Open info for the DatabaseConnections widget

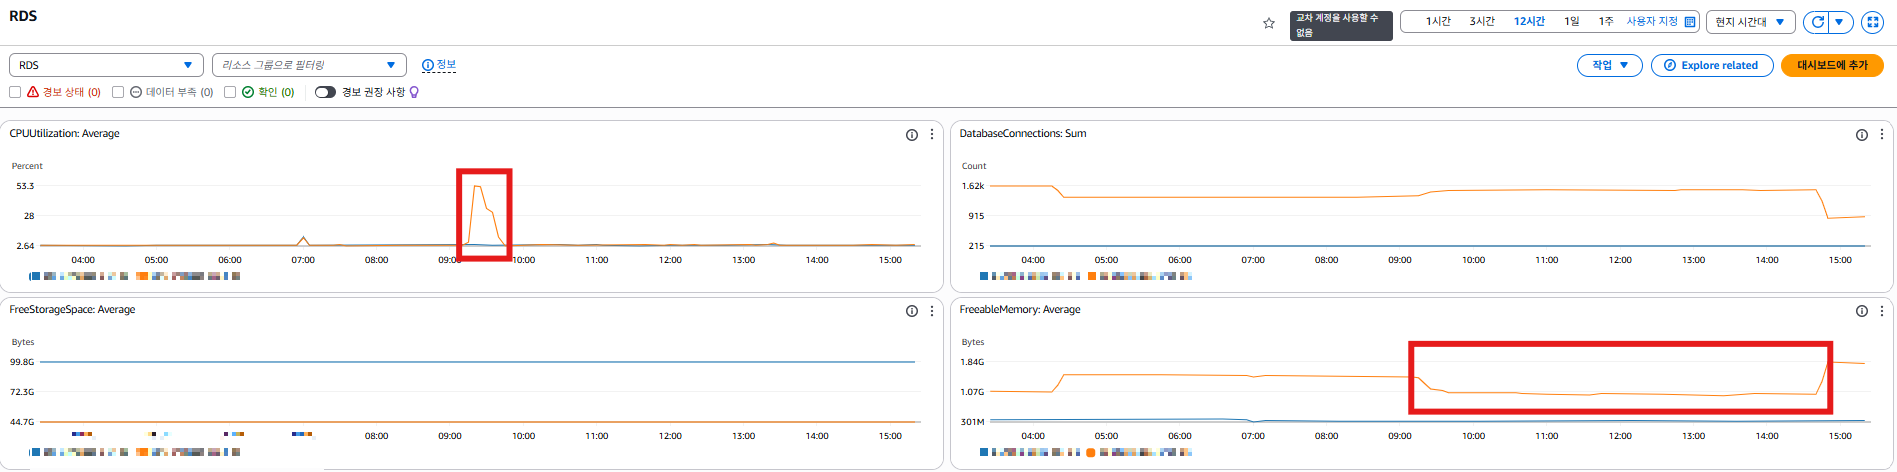(x=1862, y=135)
